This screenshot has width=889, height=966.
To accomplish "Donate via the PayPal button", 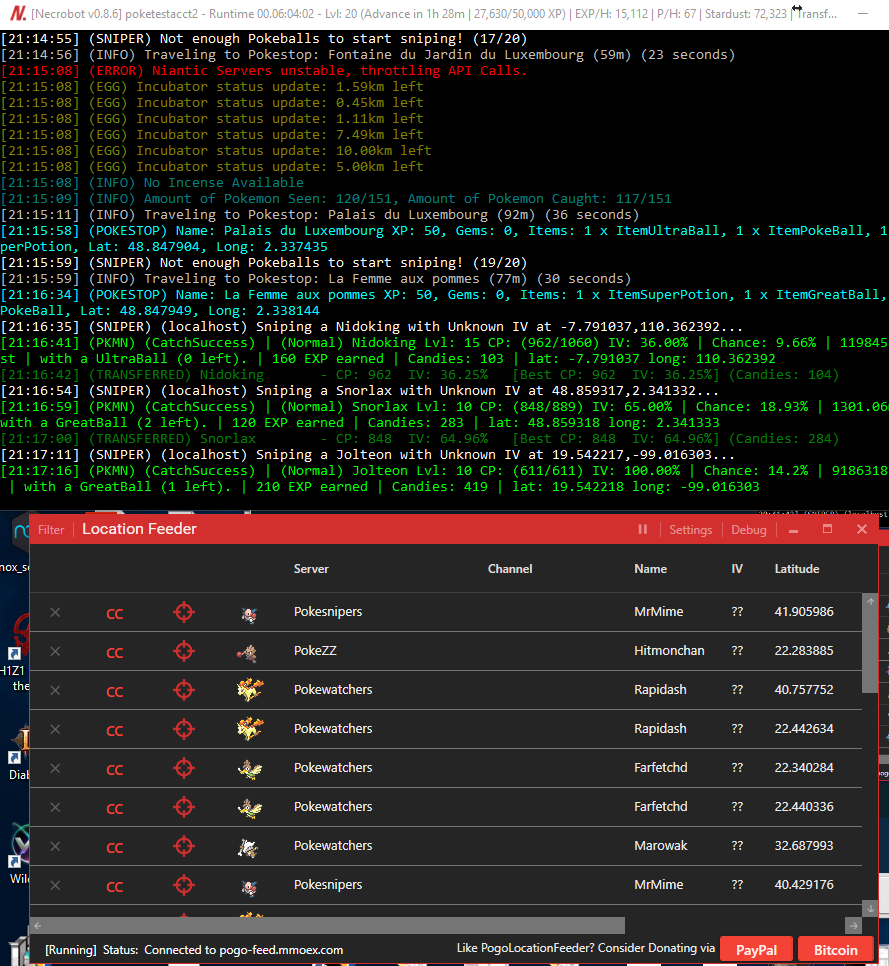I will click(757, 950).
